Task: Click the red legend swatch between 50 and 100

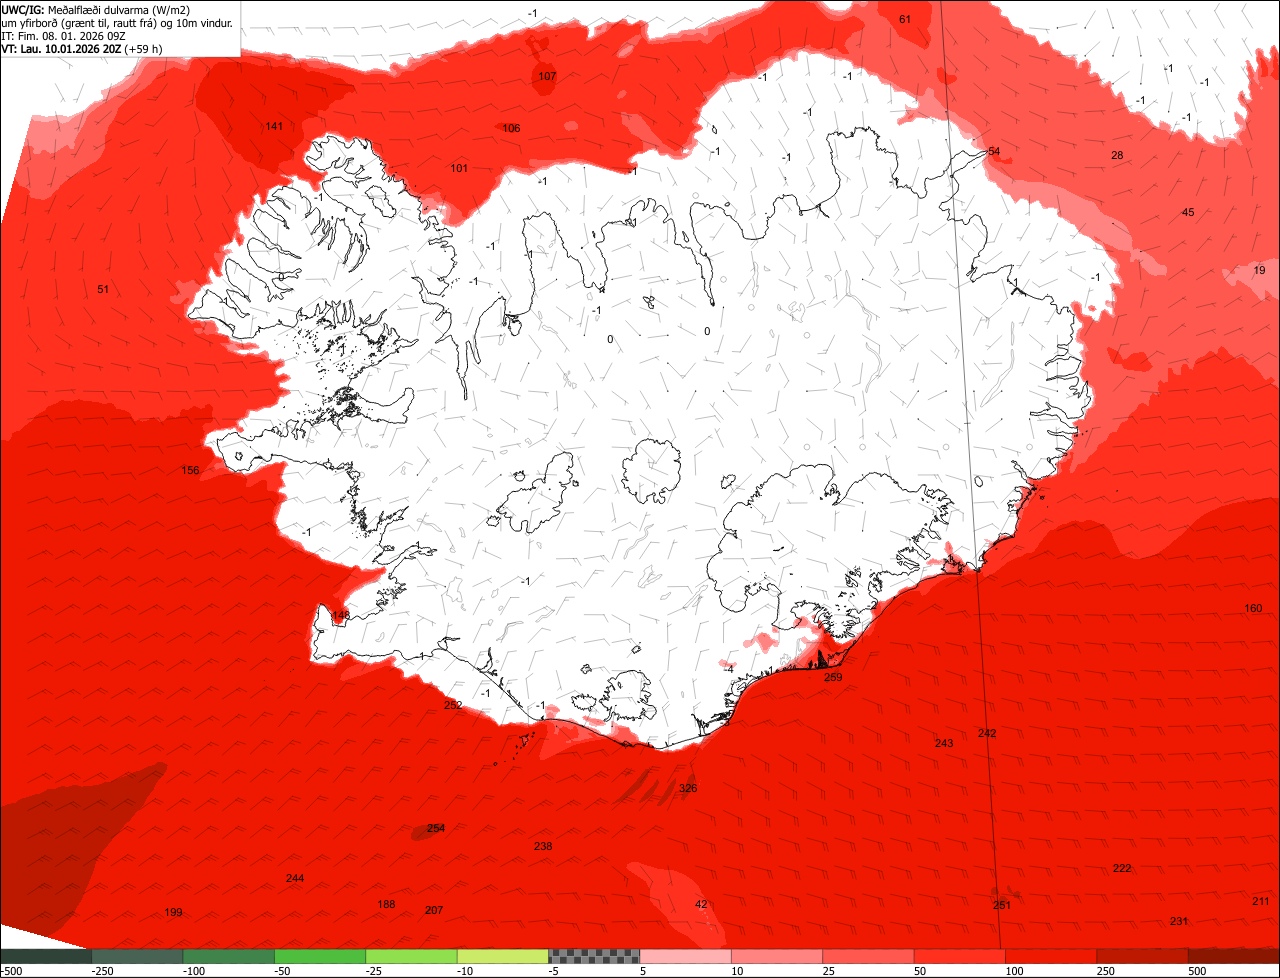Action: click(960, 955)
